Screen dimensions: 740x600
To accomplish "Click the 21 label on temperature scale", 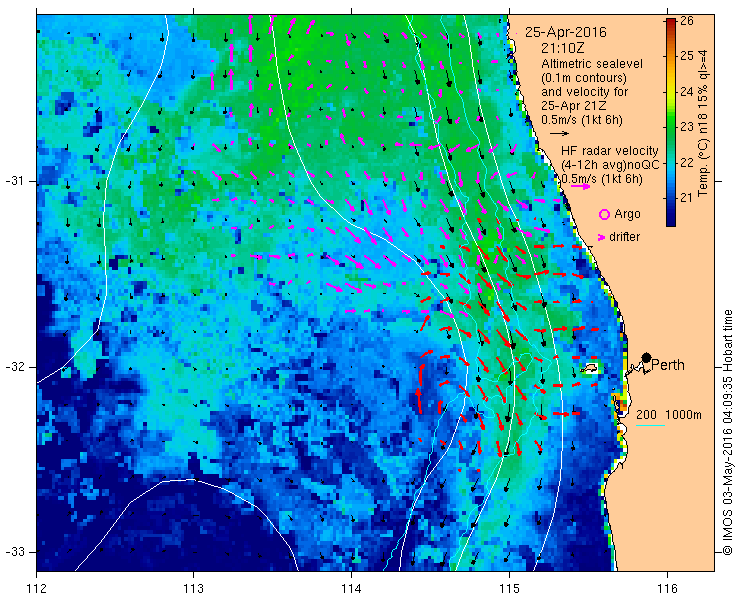I will (x=687, y=197).
